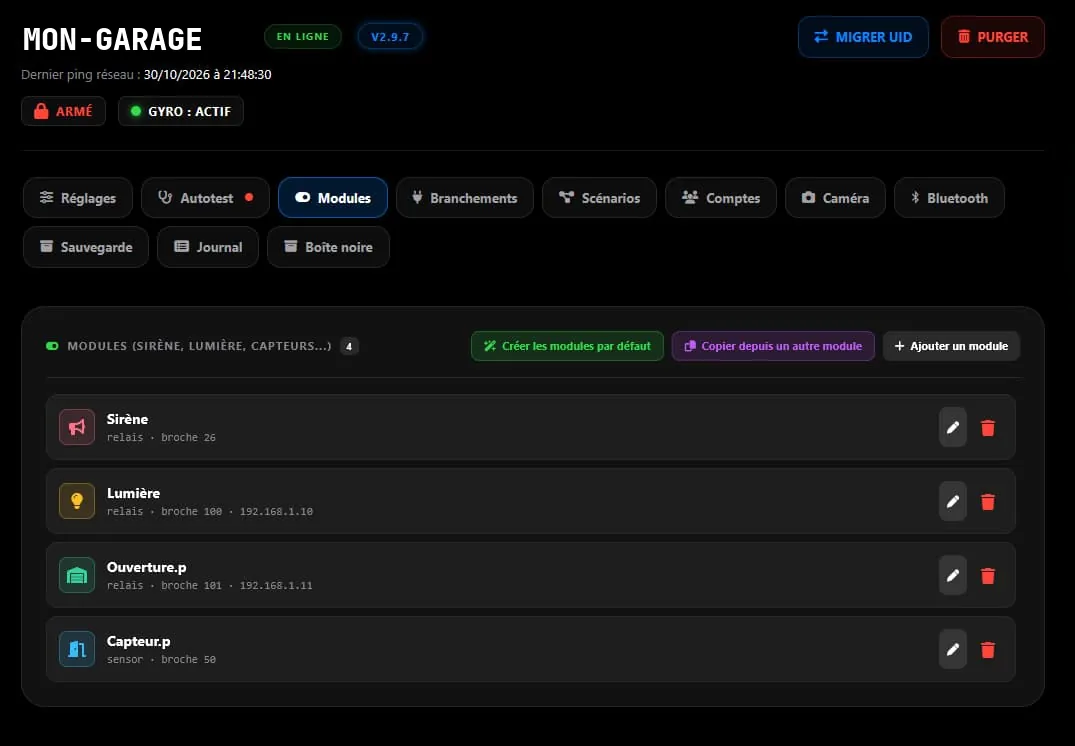Click the MON-GARAGE title

coord(112,39)
